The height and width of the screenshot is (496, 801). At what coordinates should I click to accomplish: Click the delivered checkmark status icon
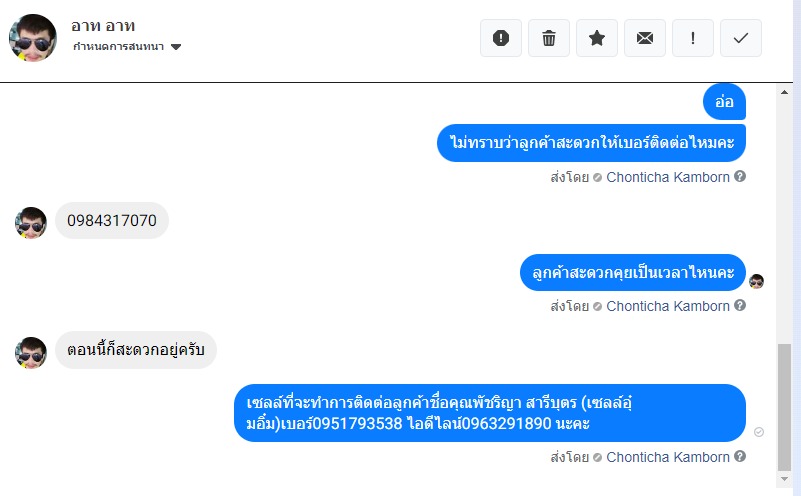point(759,432)
